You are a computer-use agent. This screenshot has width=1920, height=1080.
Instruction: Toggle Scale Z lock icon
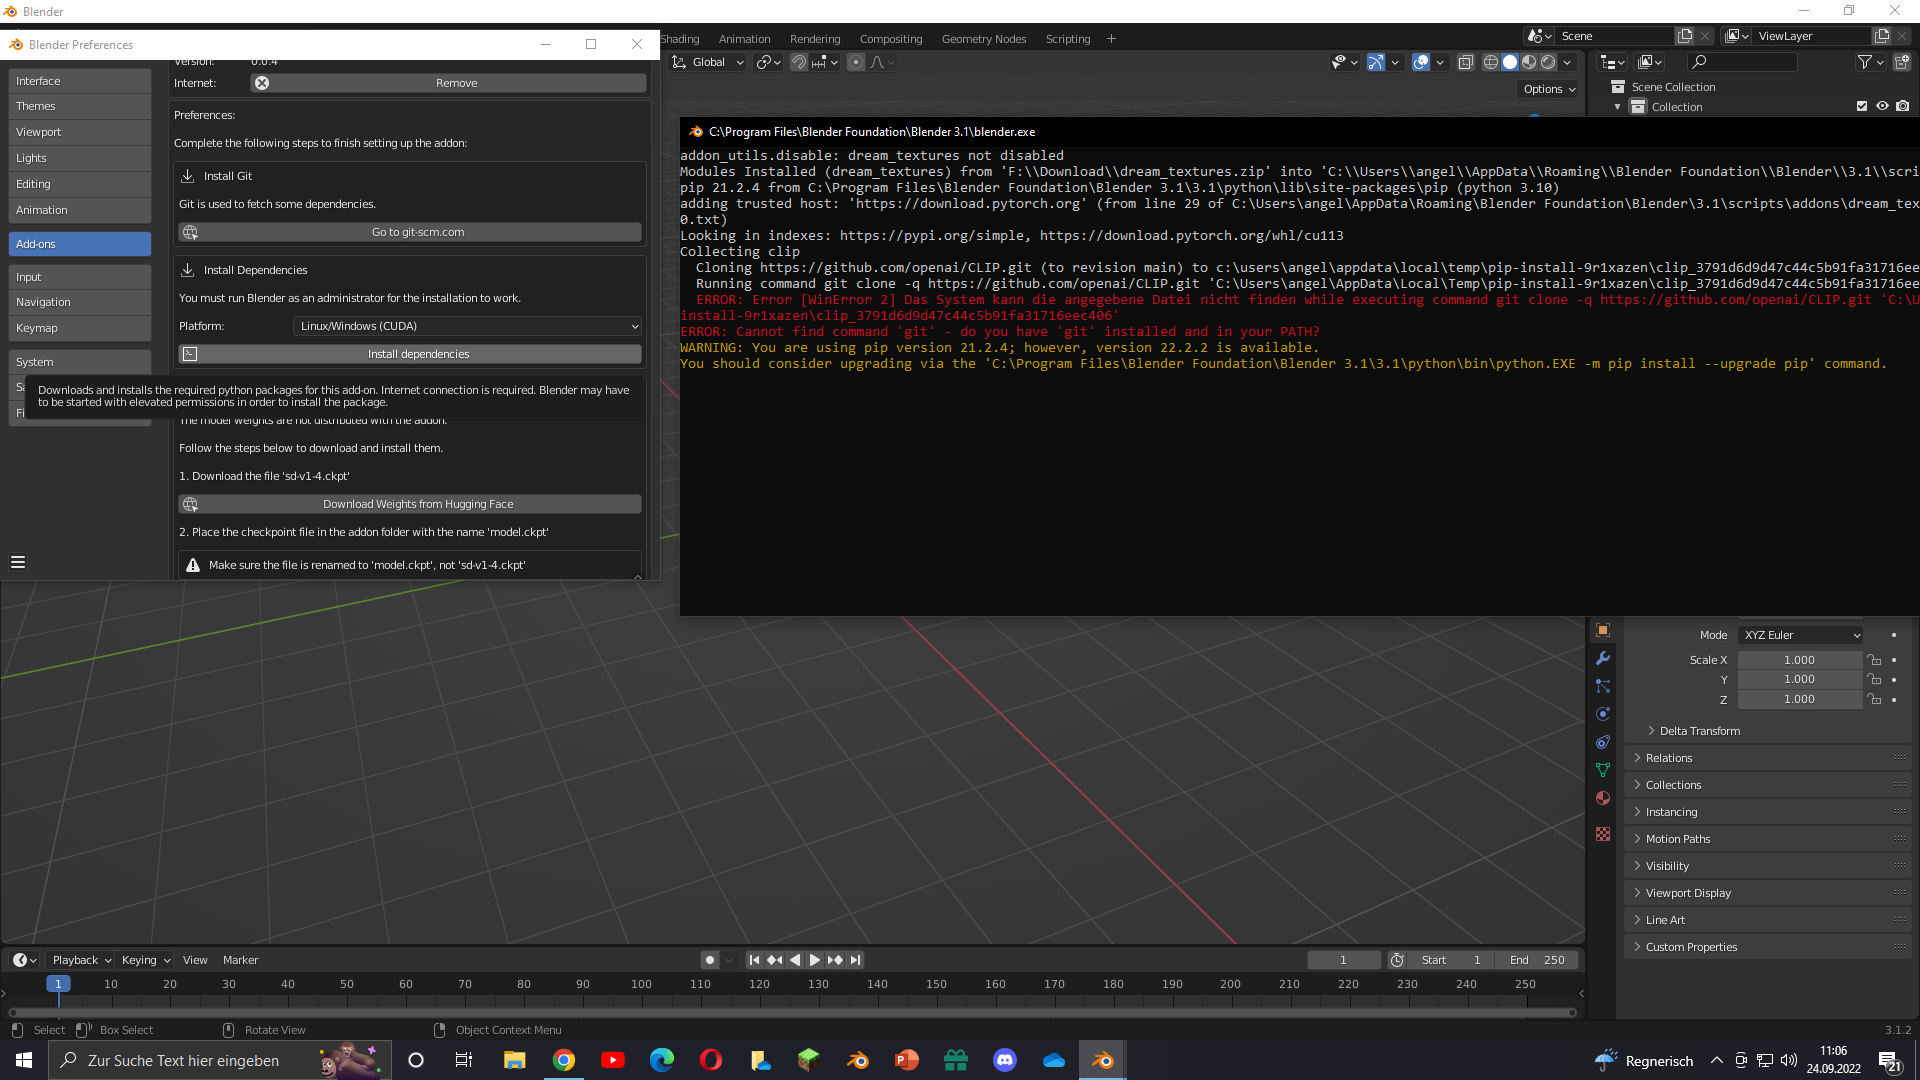coord(1875,699)
